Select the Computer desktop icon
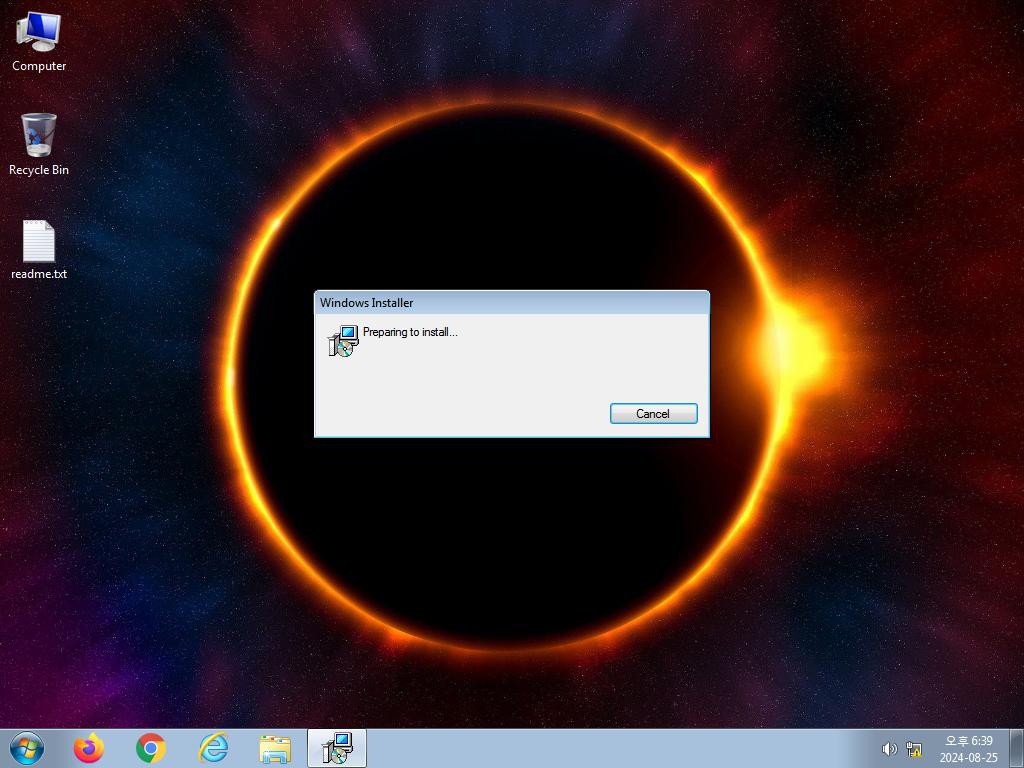 coord(39,41)
